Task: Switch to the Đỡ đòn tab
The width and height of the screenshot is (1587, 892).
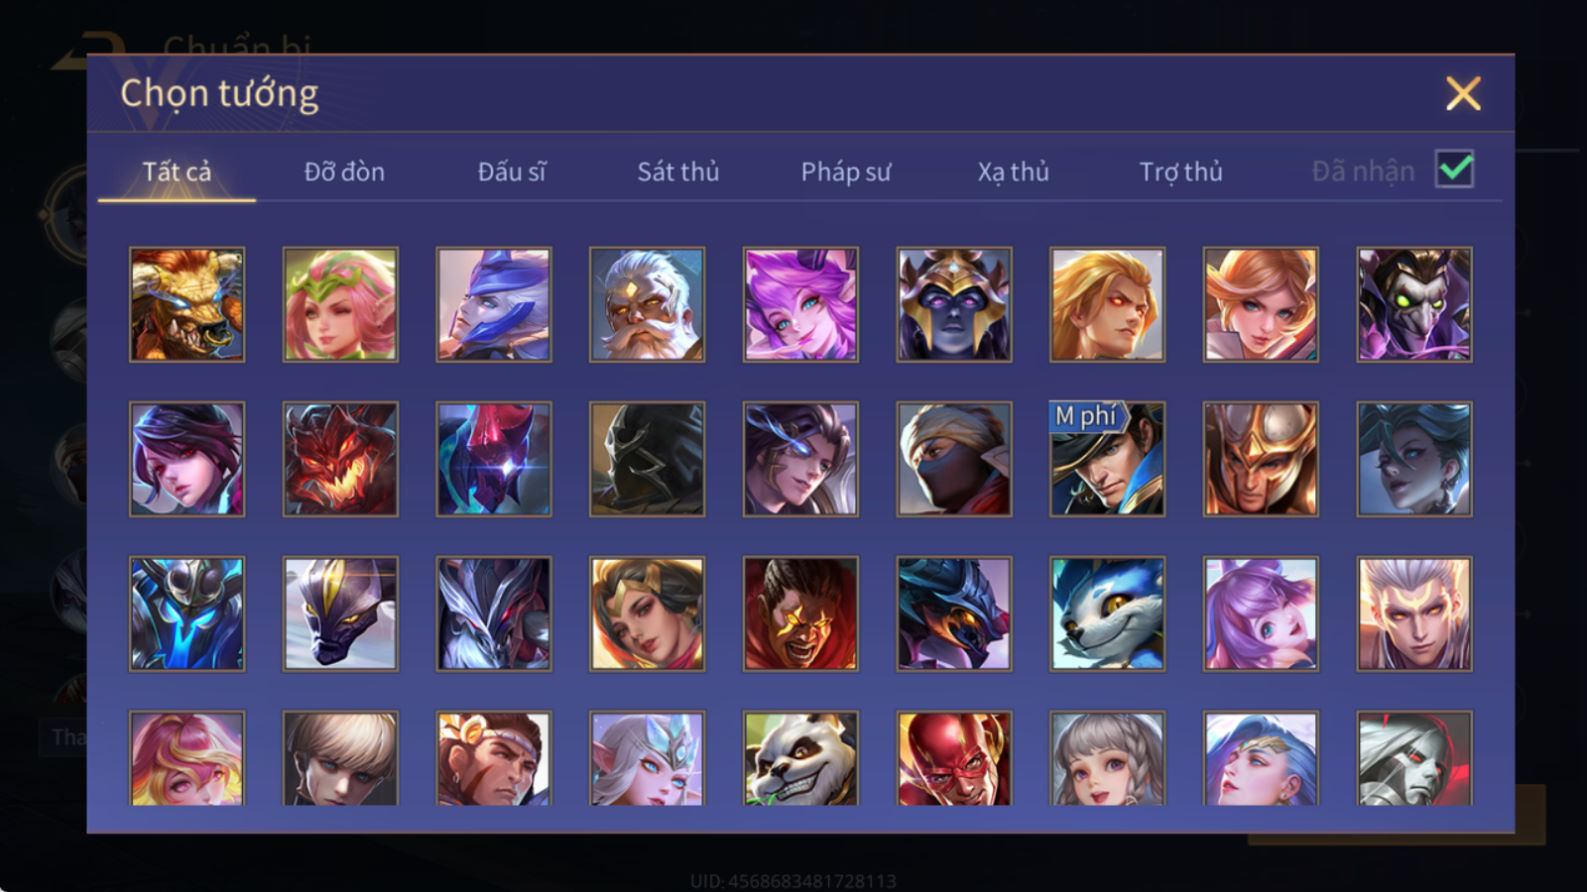Action: 344,172
